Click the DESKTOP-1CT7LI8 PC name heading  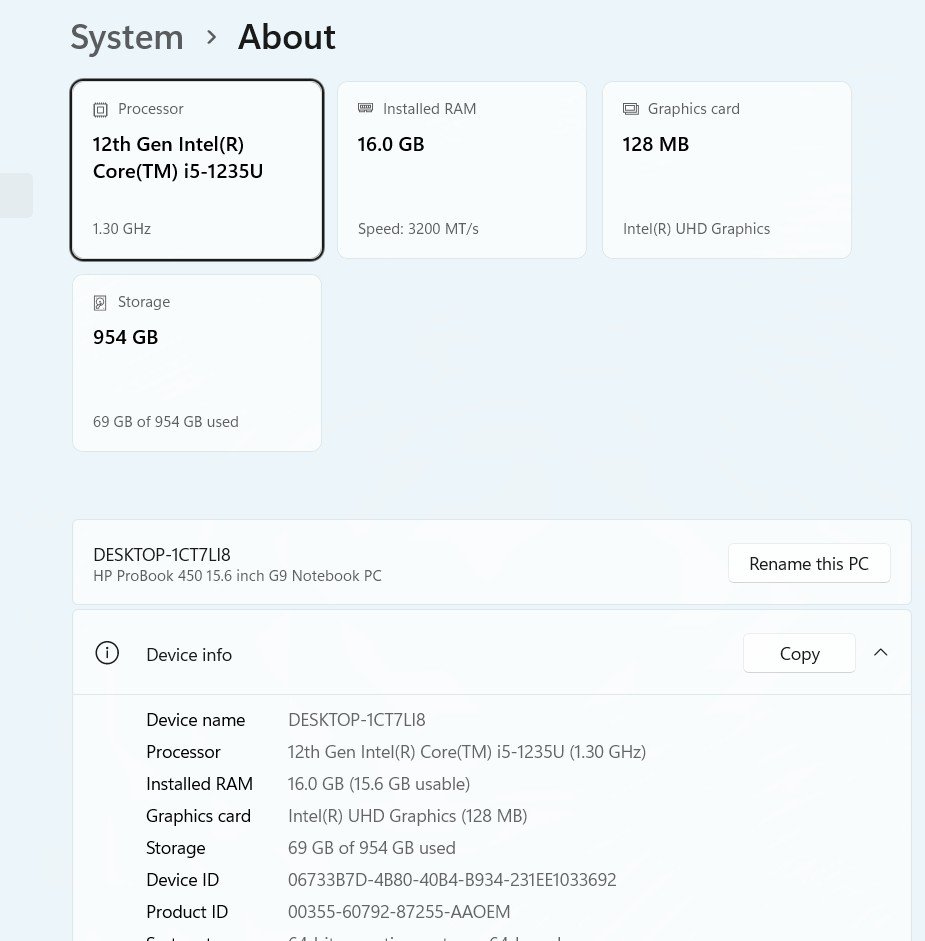[161, 555]
